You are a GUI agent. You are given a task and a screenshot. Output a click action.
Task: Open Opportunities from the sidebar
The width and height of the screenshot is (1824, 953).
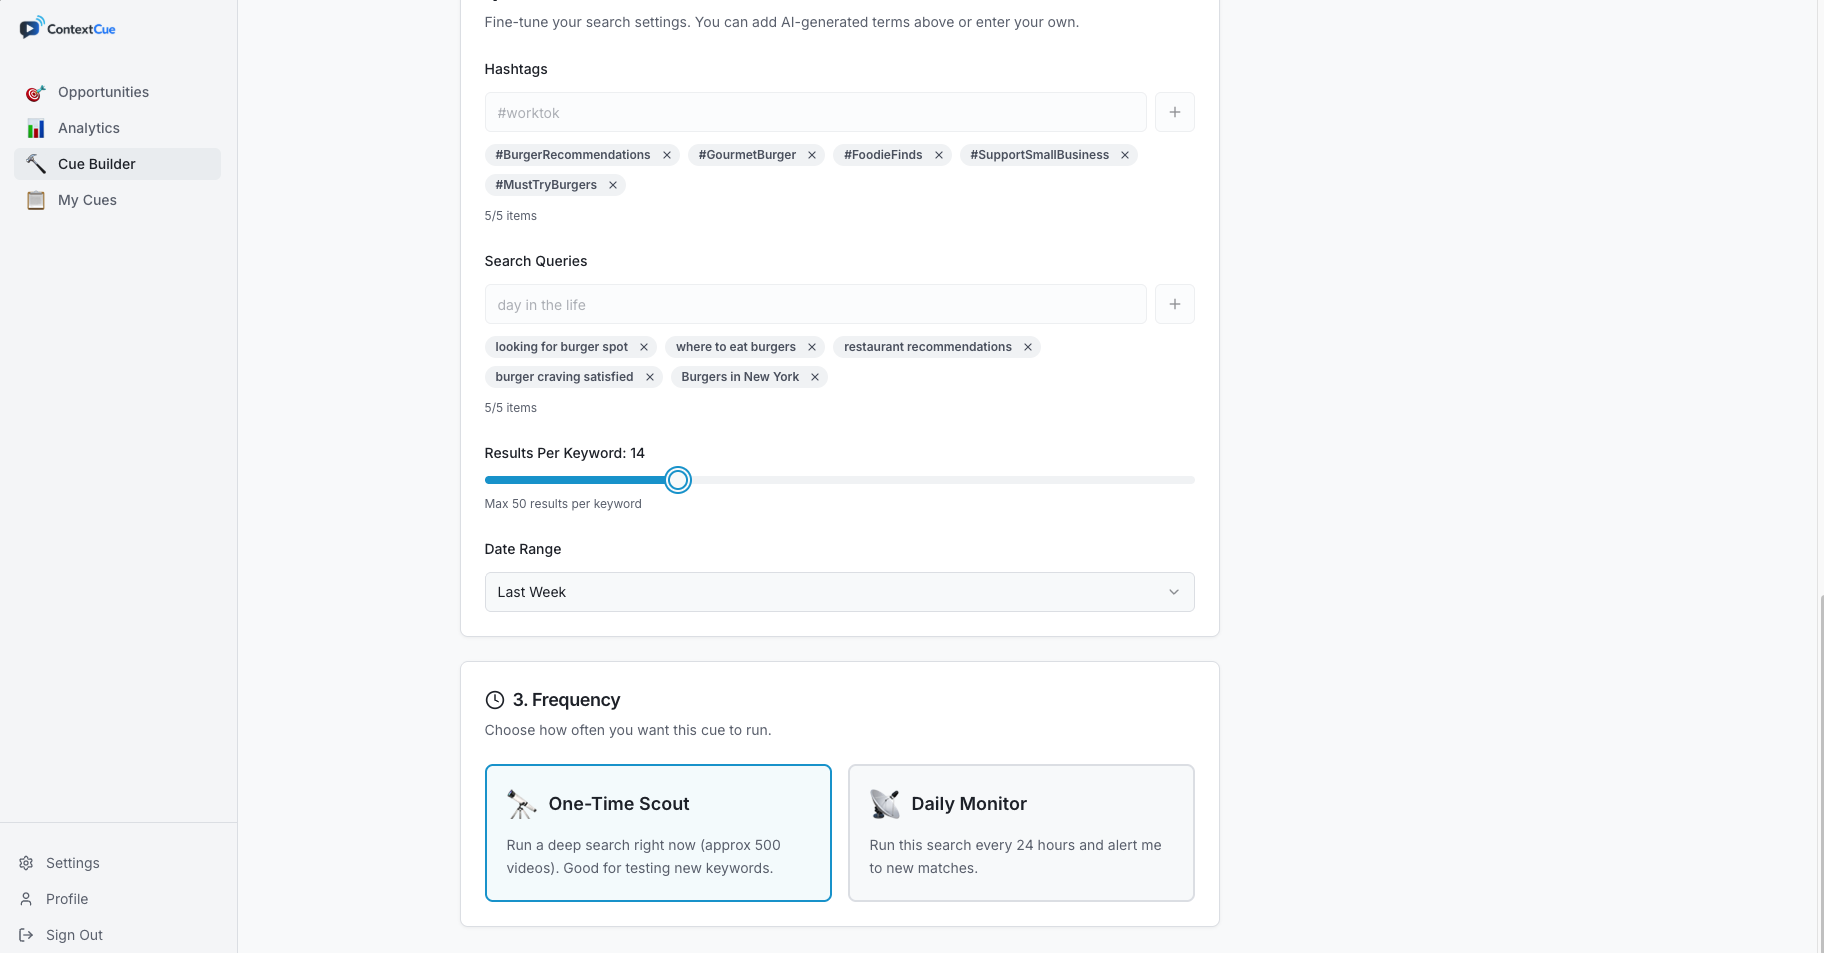(x=103, y=92)
